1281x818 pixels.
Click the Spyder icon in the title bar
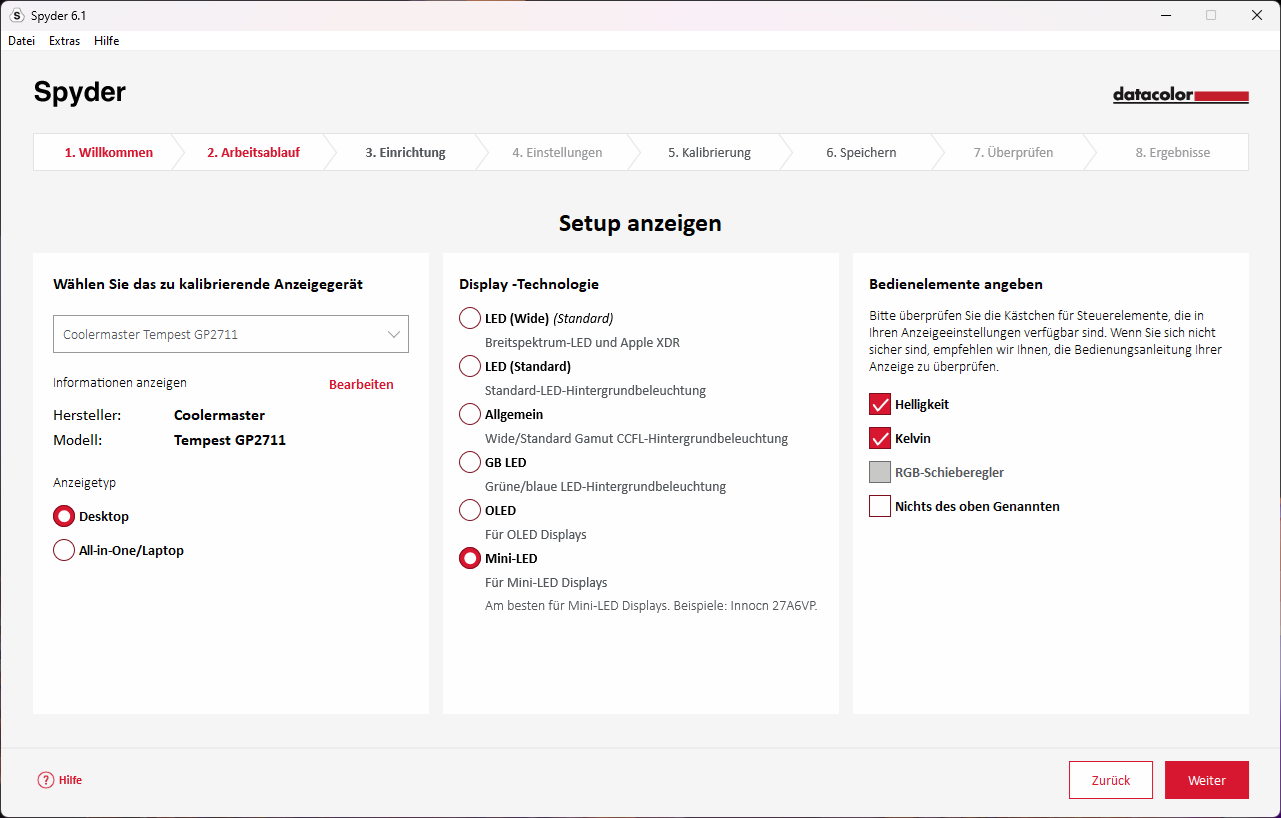[15, 15]
